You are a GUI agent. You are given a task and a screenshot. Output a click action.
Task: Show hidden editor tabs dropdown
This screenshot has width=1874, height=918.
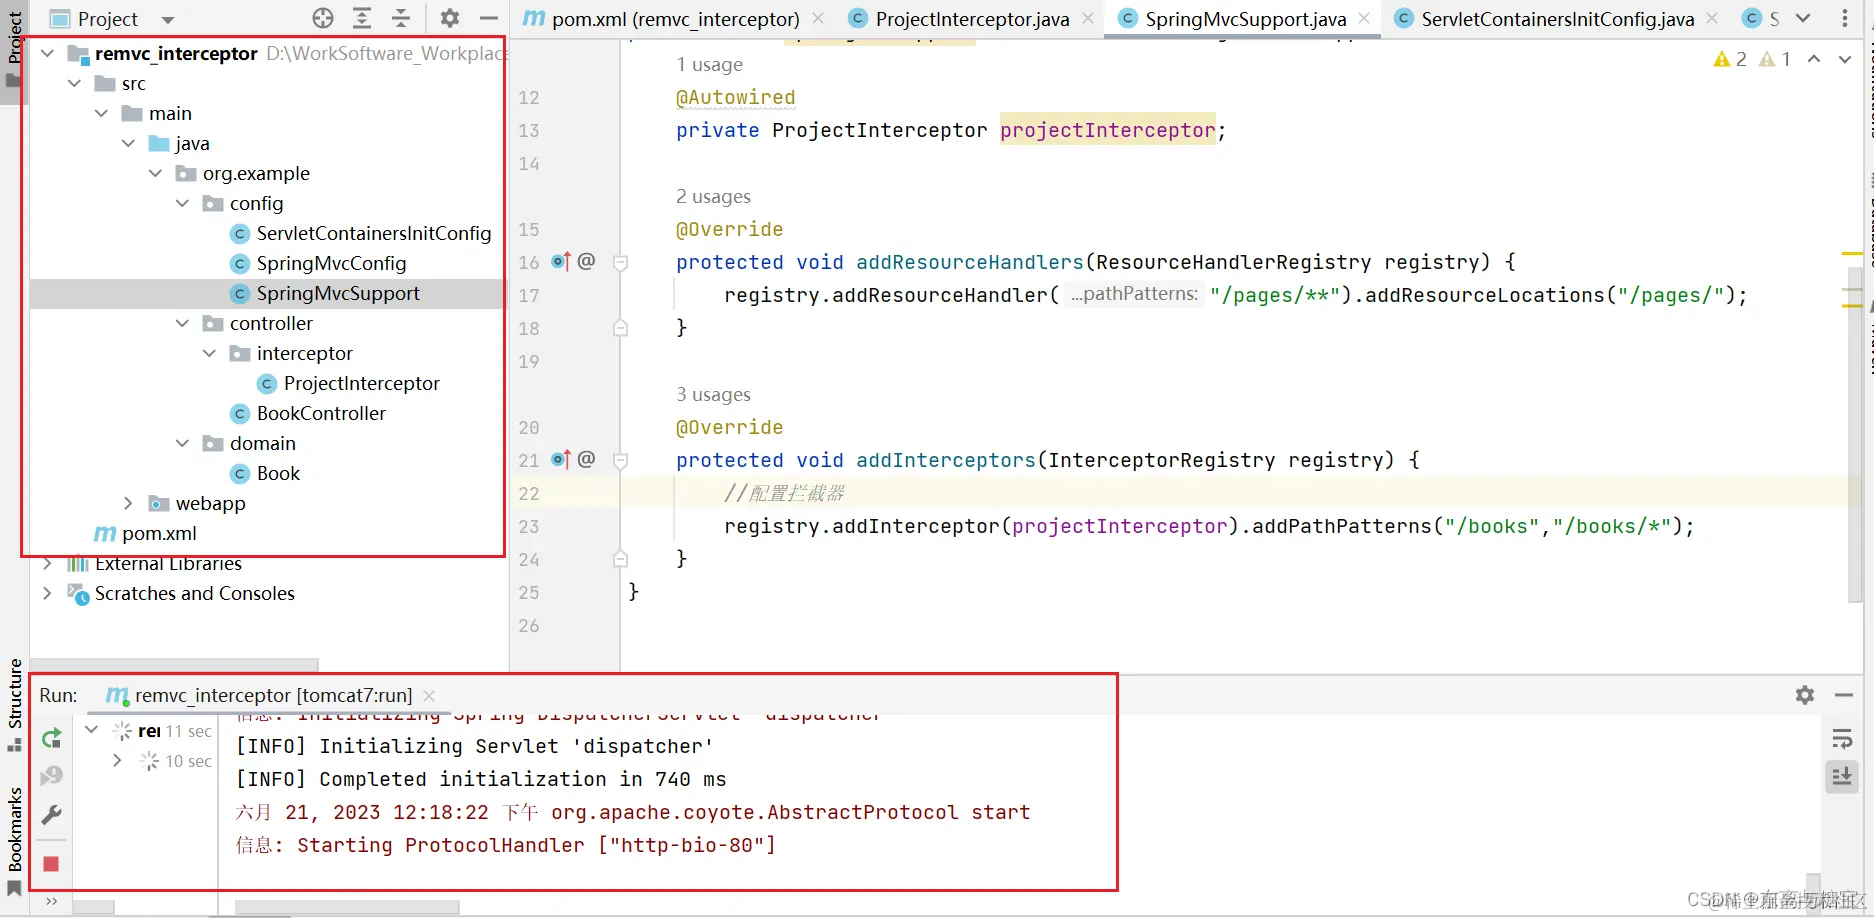[x=1803, y=19]
